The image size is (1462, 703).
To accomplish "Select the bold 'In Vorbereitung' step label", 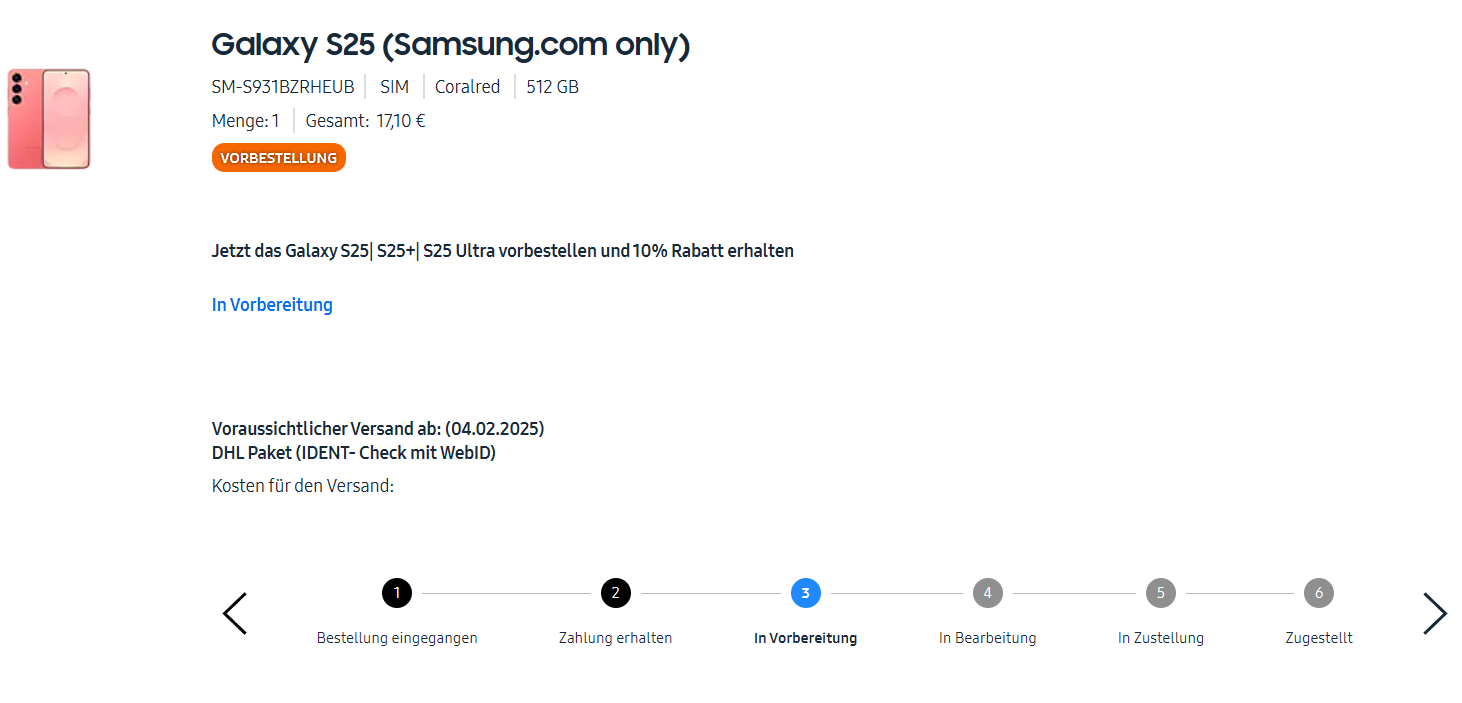I will [805, 638].
